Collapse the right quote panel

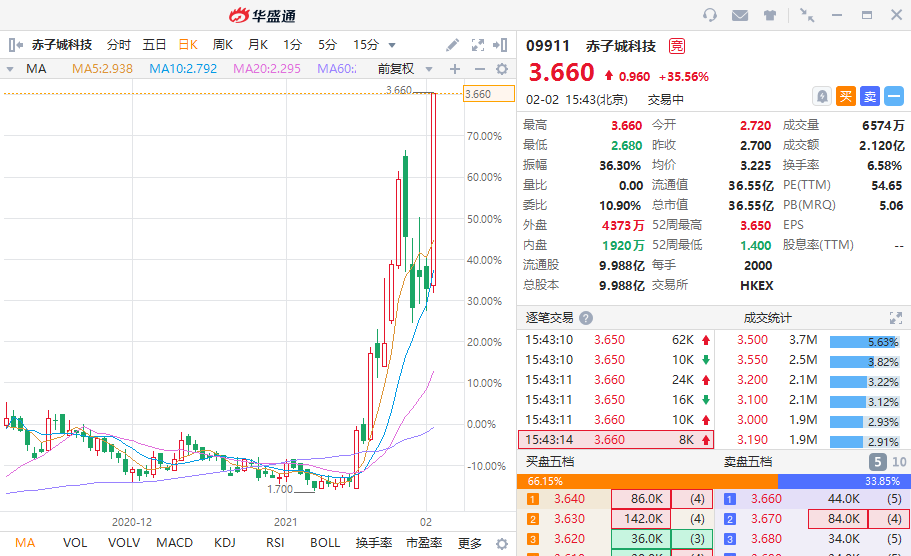pyautogui.click(x=500, y=45)
